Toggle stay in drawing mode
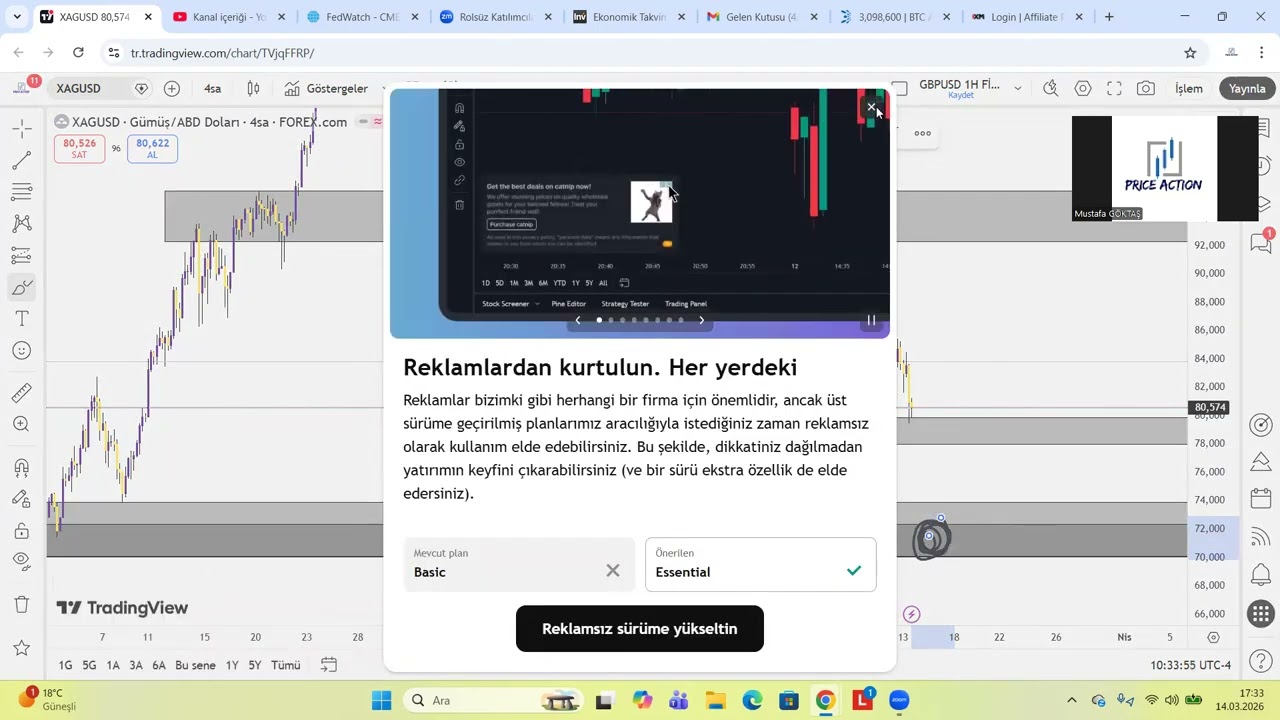Viewport: 1280px width, 720px height. 22,499
